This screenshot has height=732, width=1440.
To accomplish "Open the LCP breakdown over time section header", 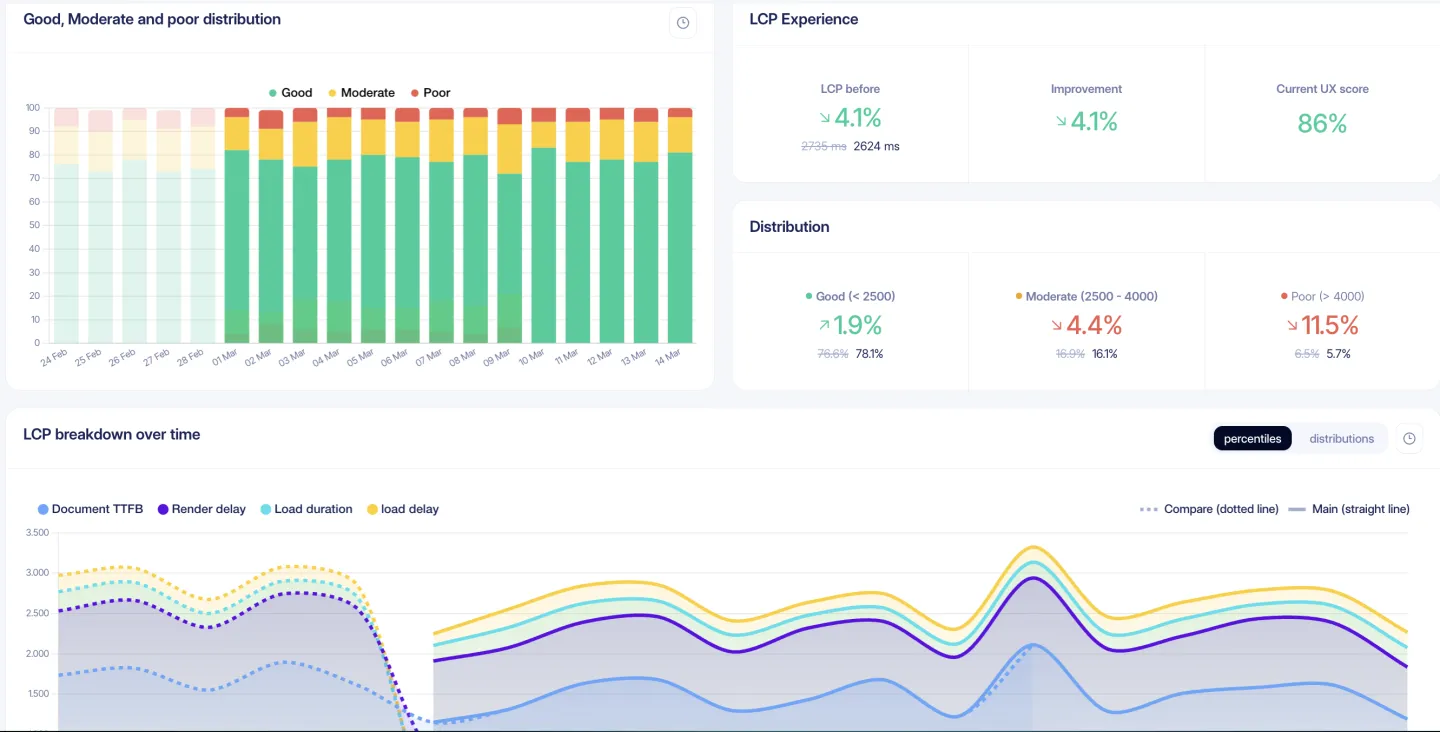I will (112, 434).
